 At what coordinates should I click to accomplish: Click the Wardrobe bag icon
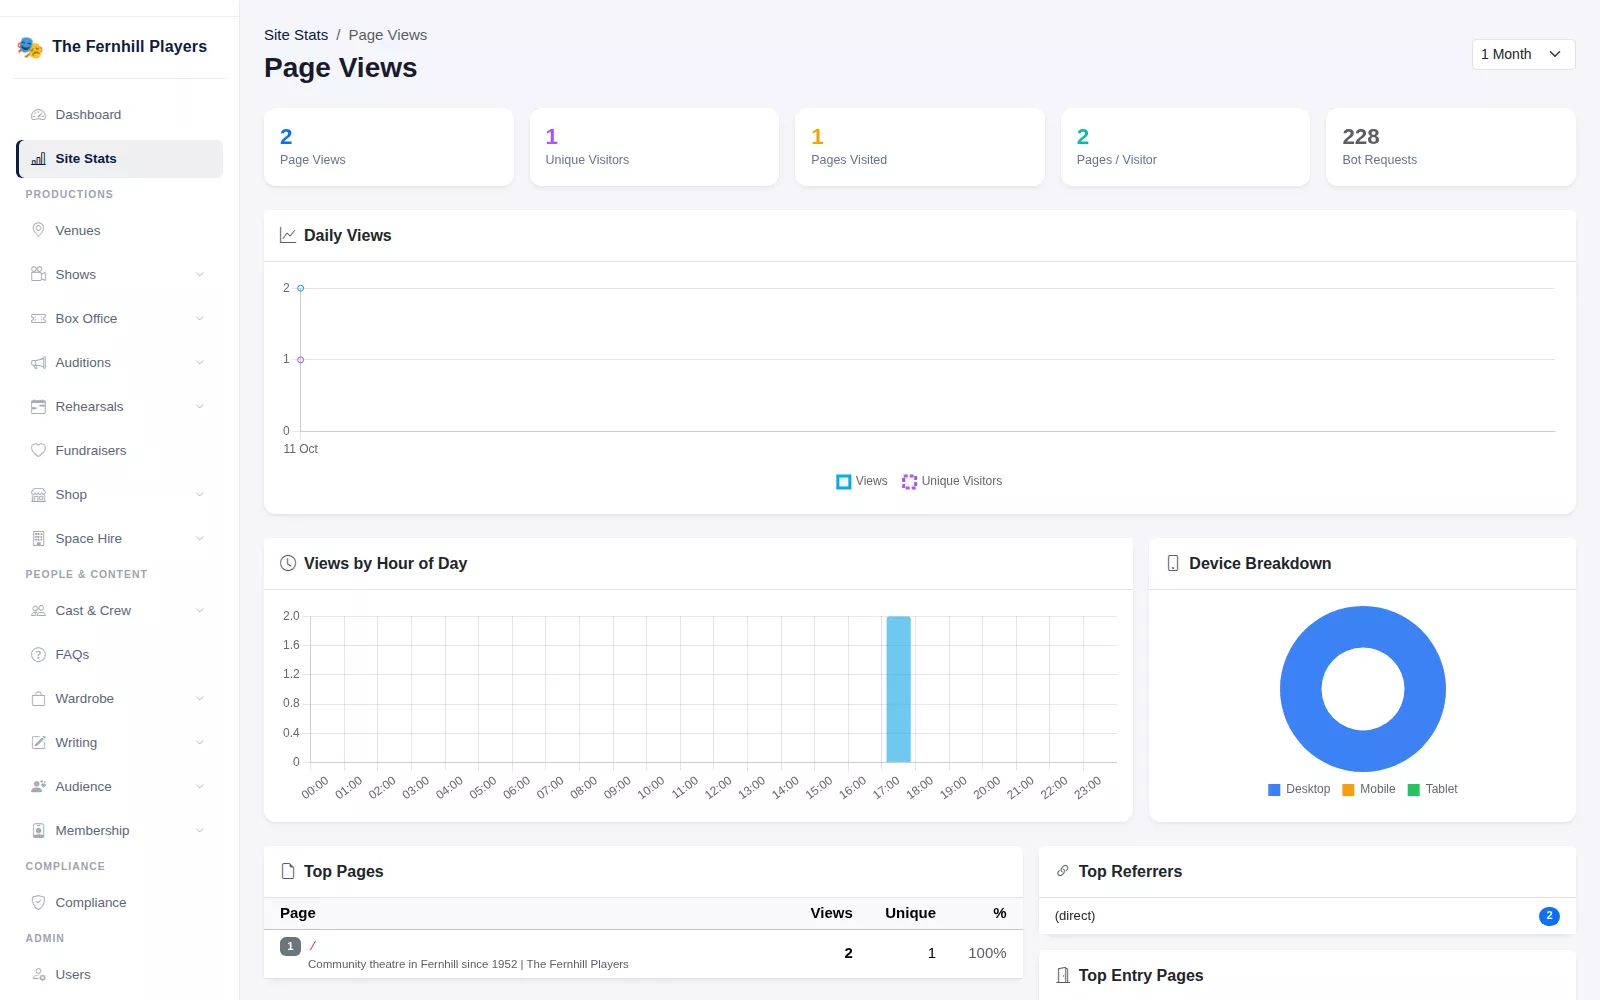point(38,699)
